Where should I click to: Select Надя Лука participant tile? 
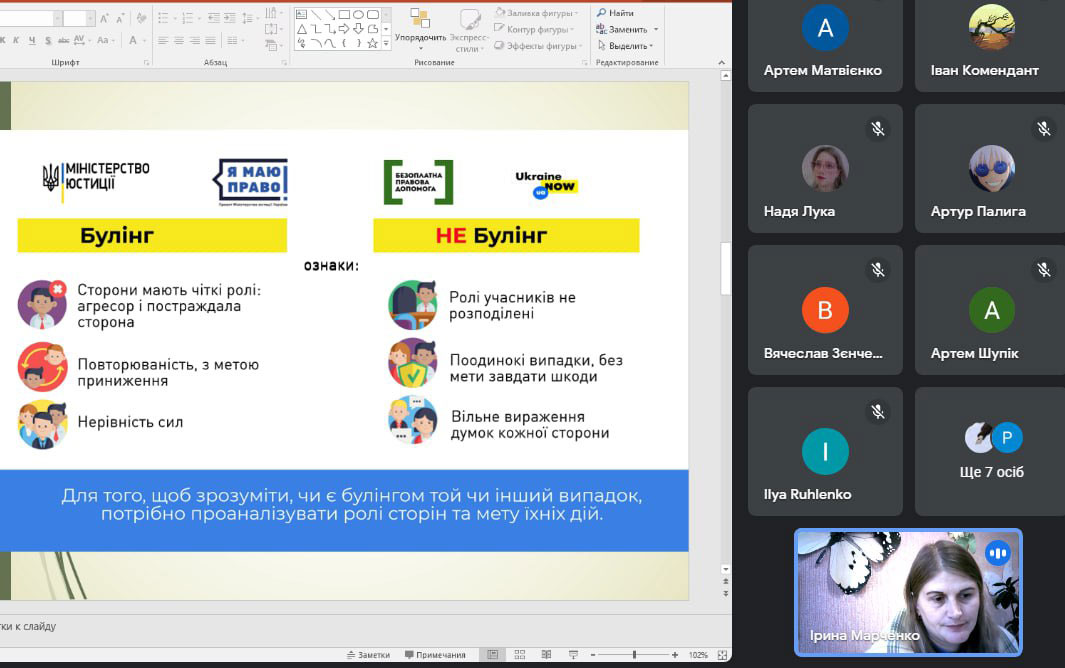coord(825,169)
